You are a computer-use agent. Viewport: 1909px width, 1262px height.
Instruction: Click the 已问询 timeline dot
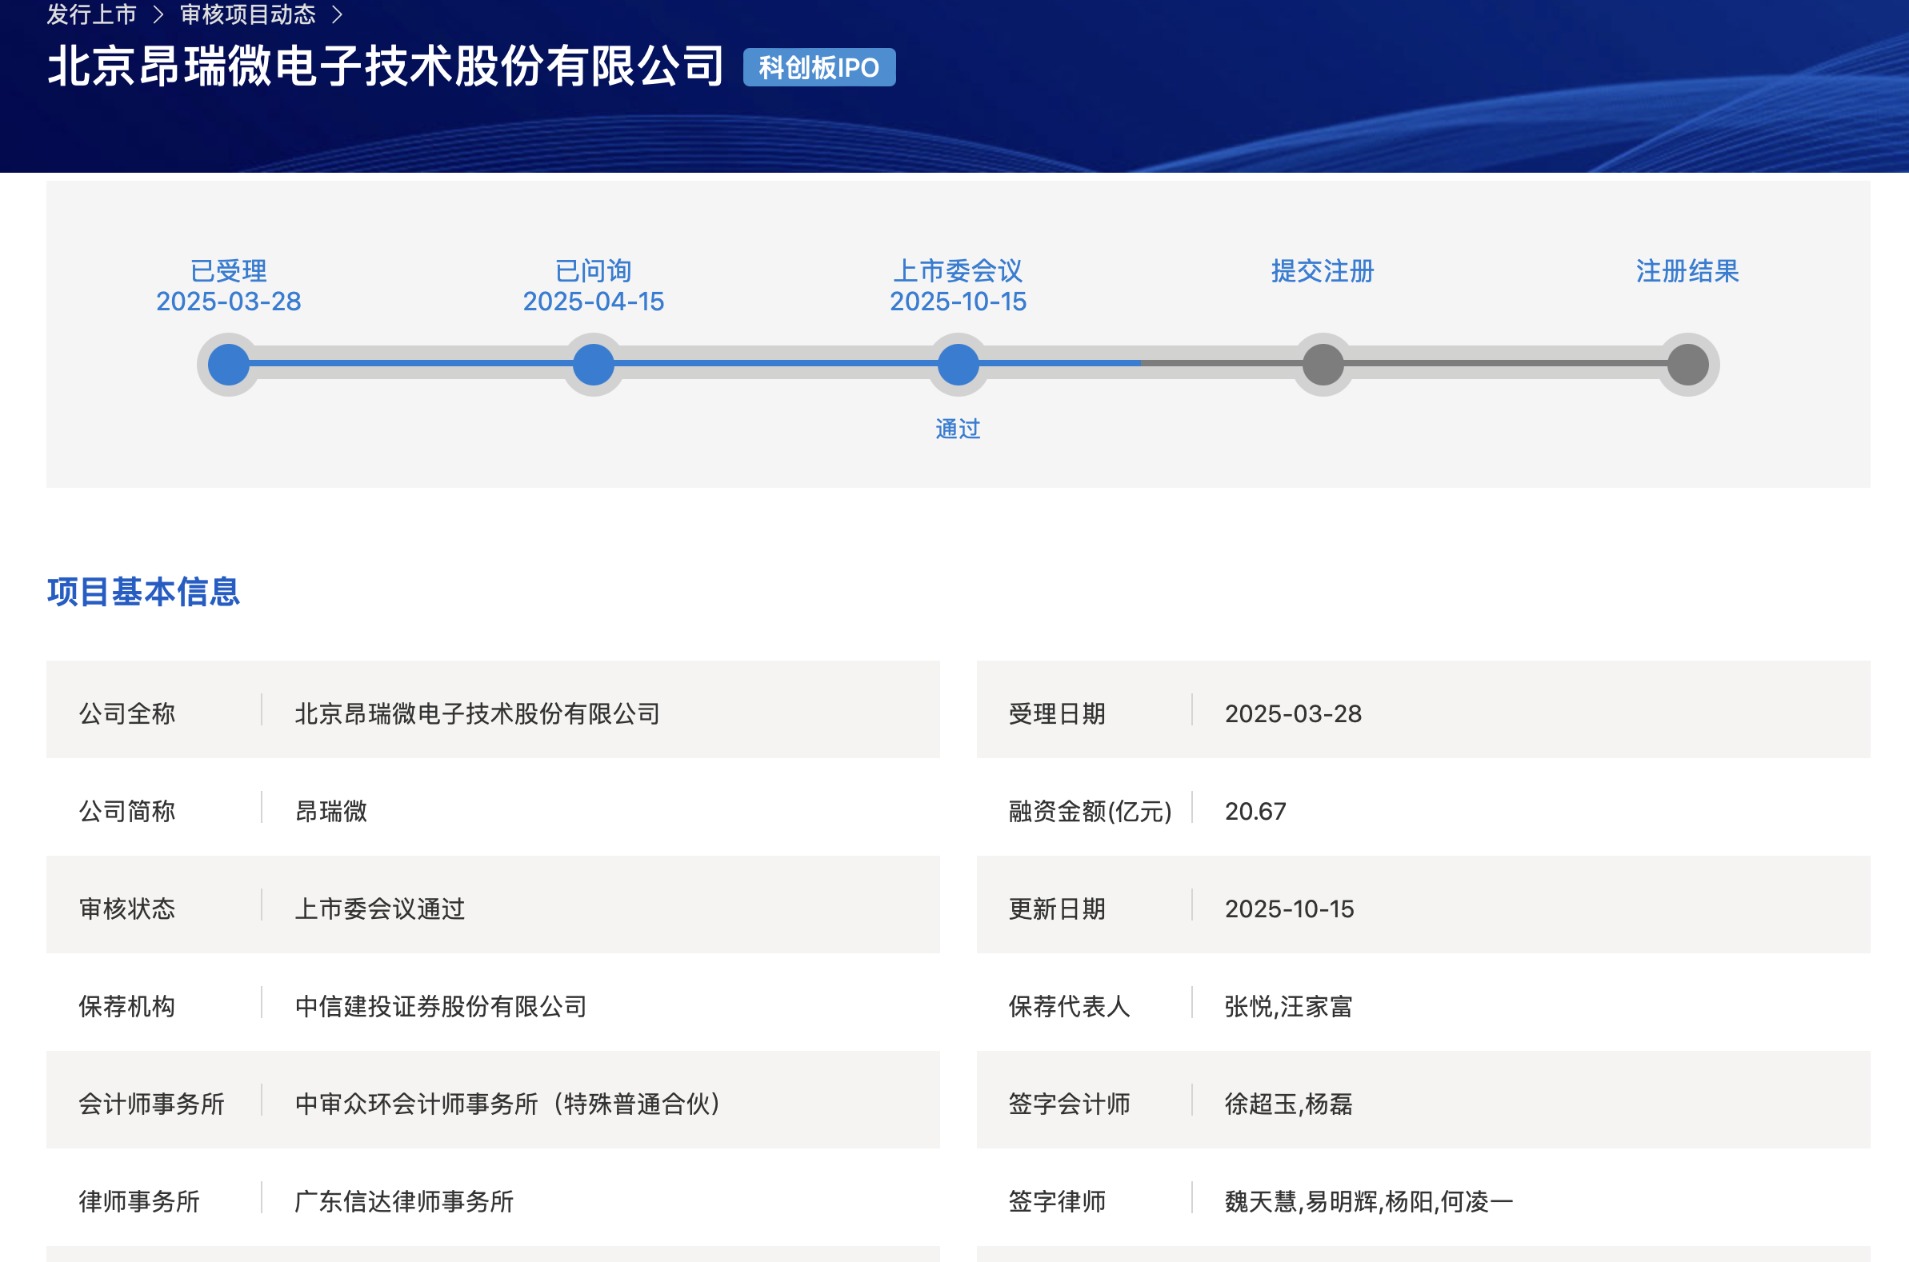[x=593, y=364]
